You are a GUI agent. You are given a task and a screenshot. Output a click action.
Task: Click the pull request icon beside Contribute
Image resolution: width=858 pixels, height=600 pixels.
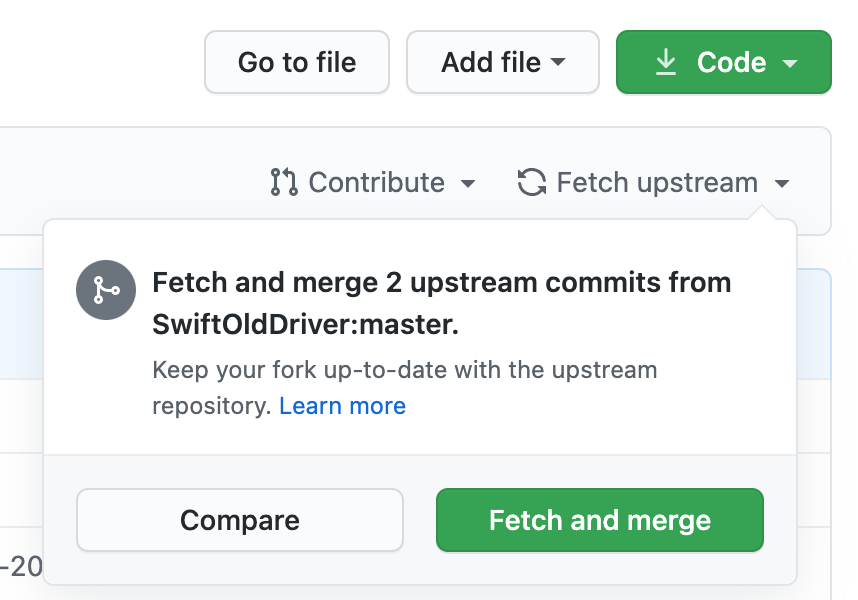pyautogui.click(x=284, y=182)
